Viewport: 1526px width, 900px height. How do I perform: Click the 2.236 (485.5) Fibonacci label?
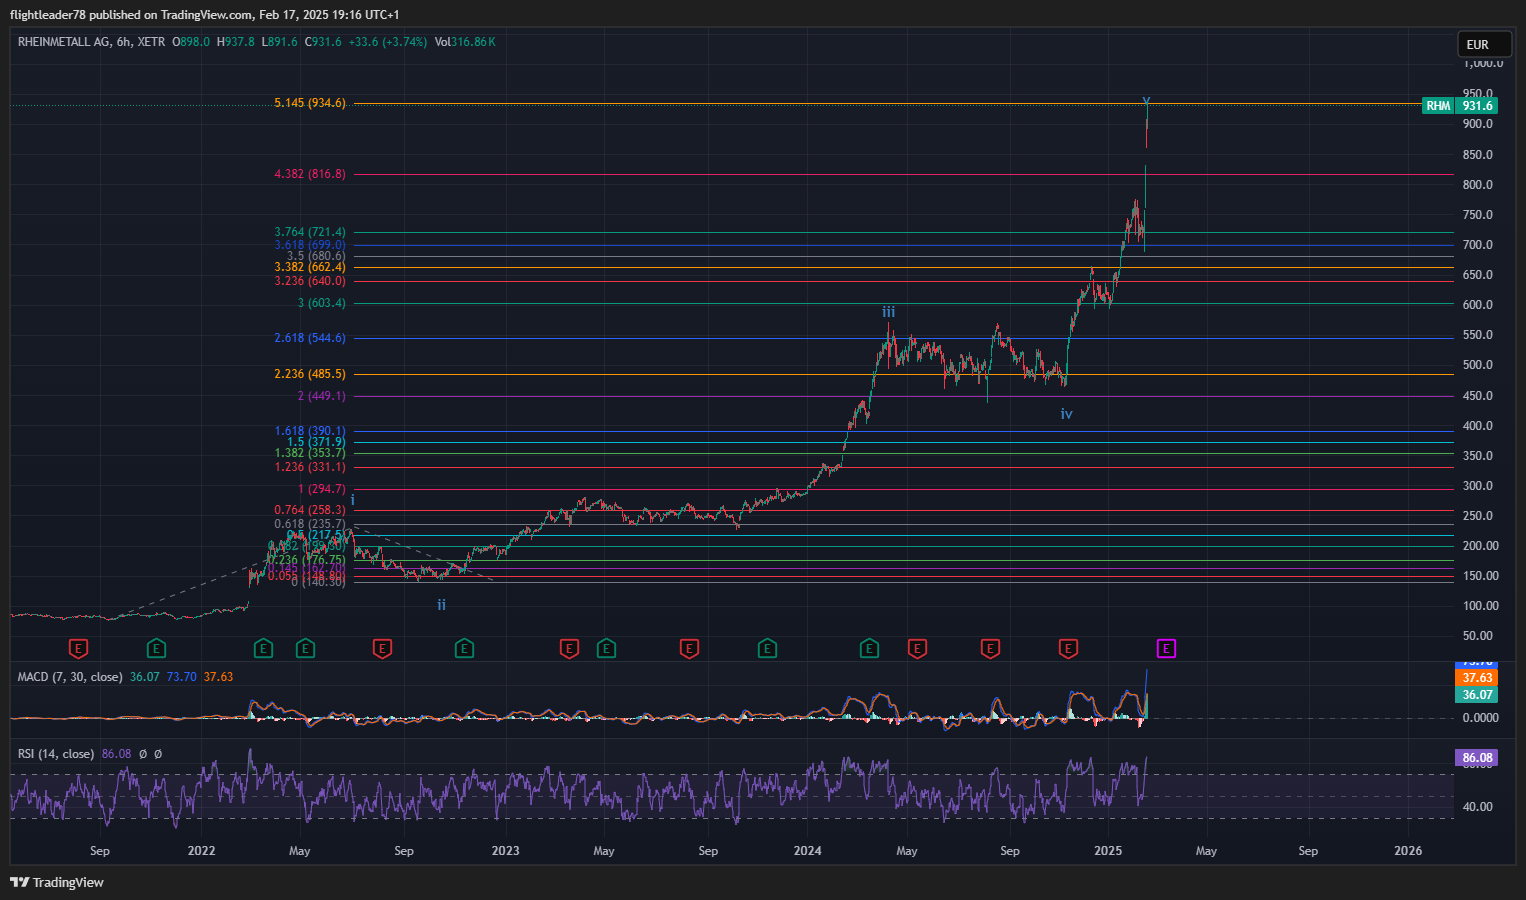pos(310,374)
